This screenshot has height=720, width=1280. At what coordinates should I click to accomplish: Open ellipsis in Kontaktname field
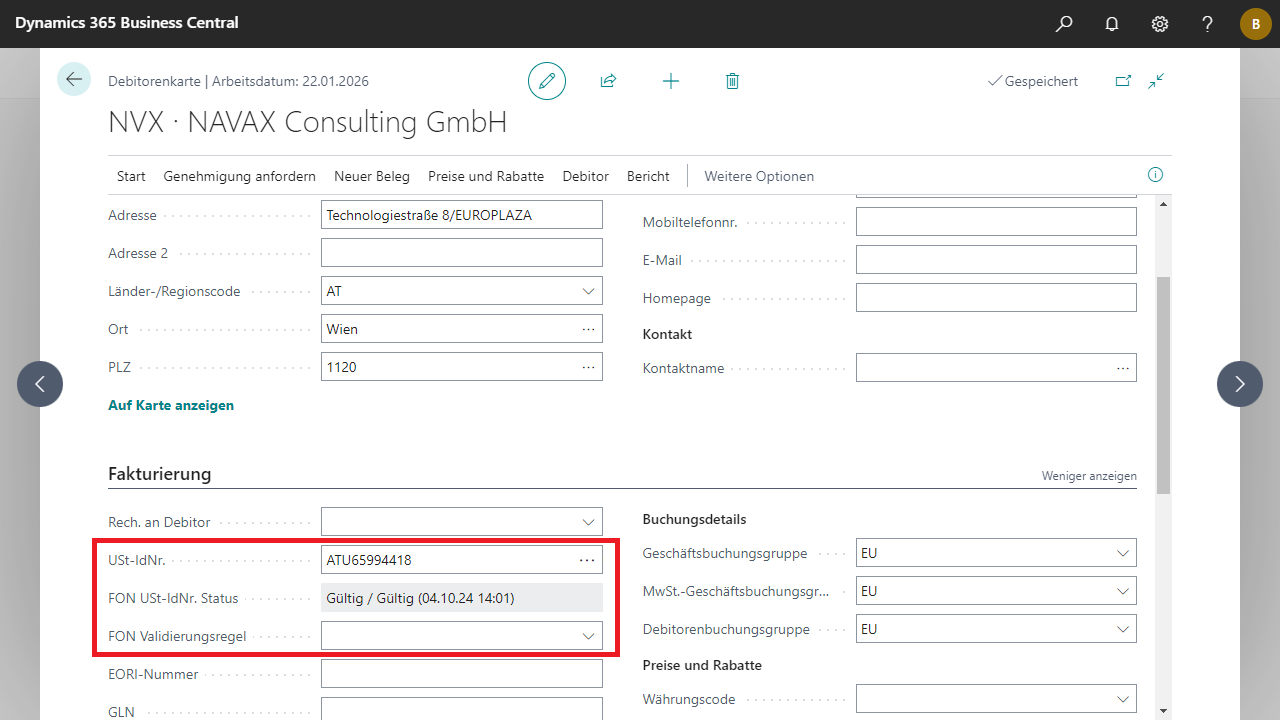1122,367
